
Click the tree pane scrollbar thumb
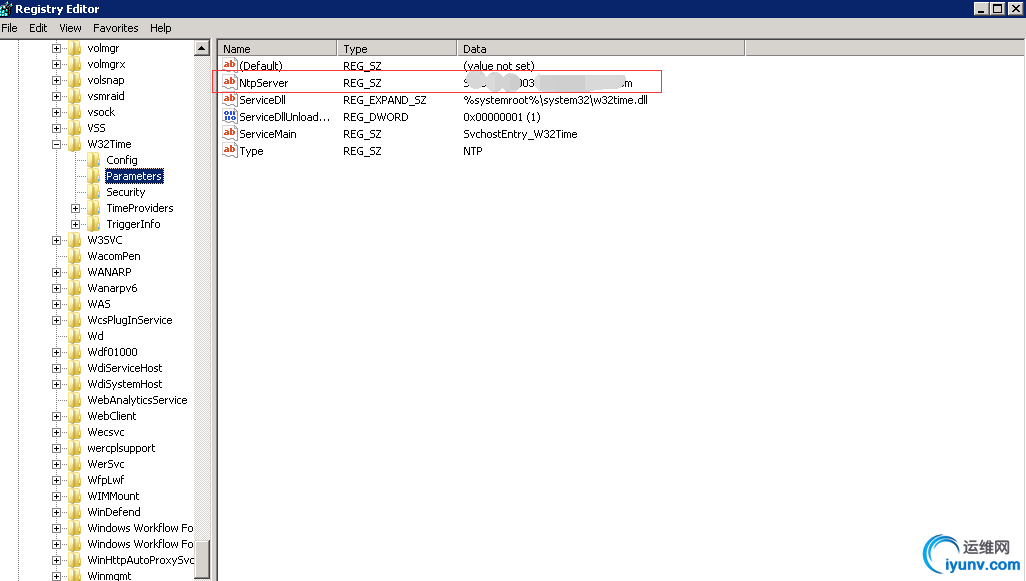pyautogui.click(x=202, y=558)
